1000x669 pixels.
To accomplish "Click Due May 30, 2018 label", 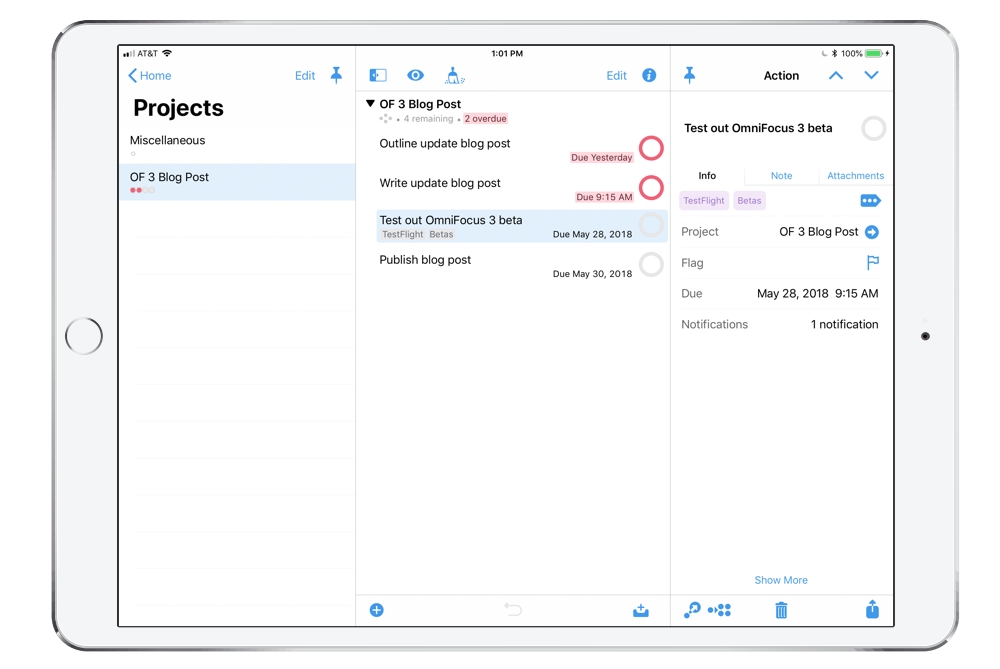I will pos(592,274).
